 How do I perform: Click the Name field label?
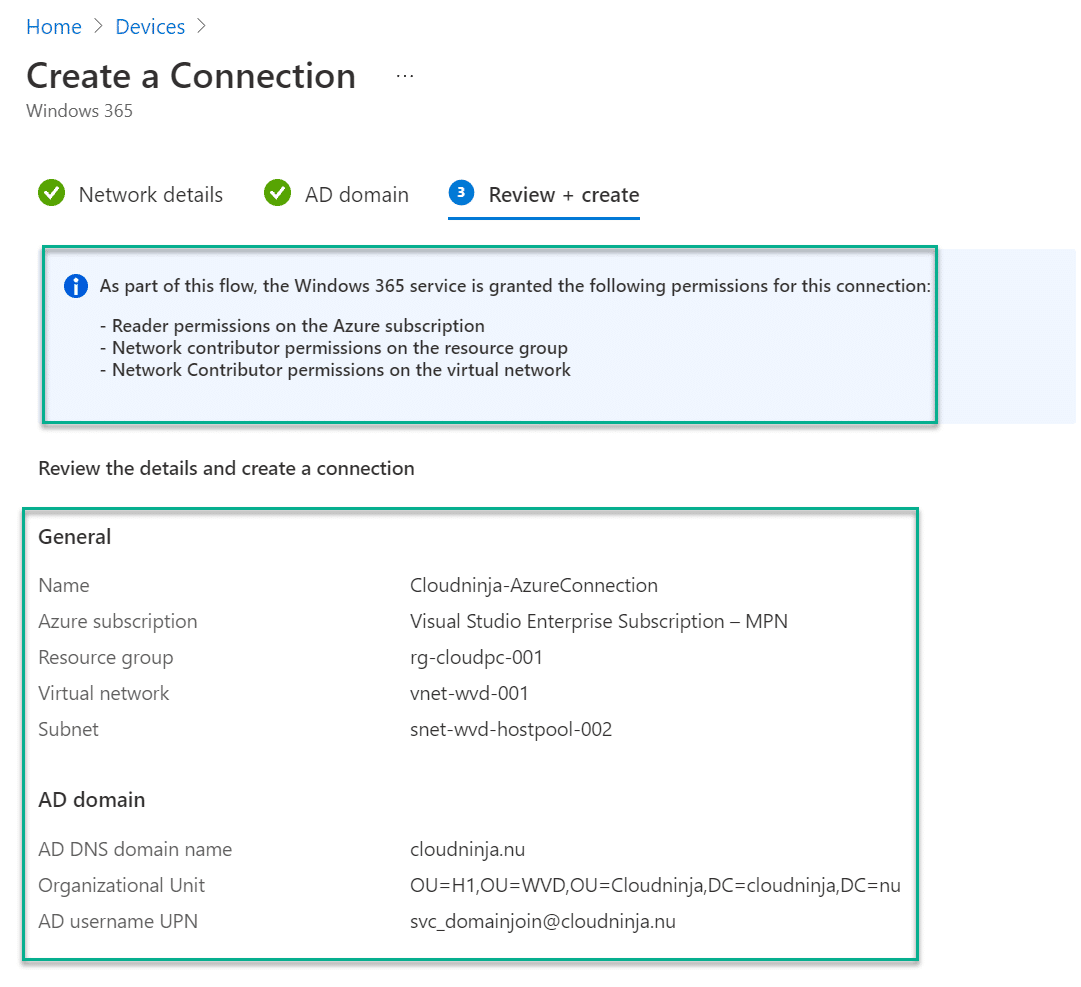(x=64, y=585)
